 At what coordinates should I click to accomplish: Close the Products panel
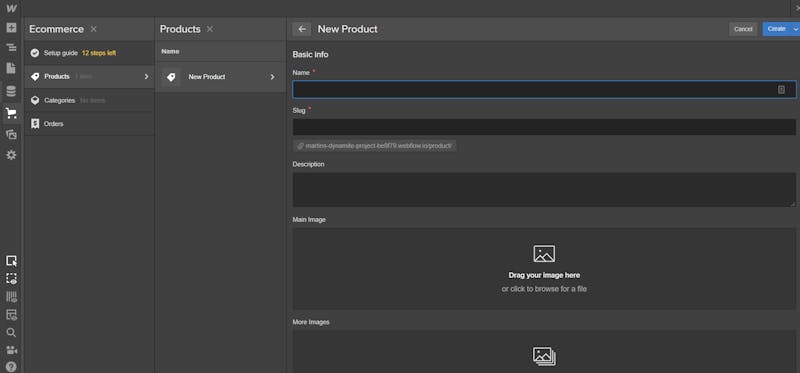click(210, 29)
